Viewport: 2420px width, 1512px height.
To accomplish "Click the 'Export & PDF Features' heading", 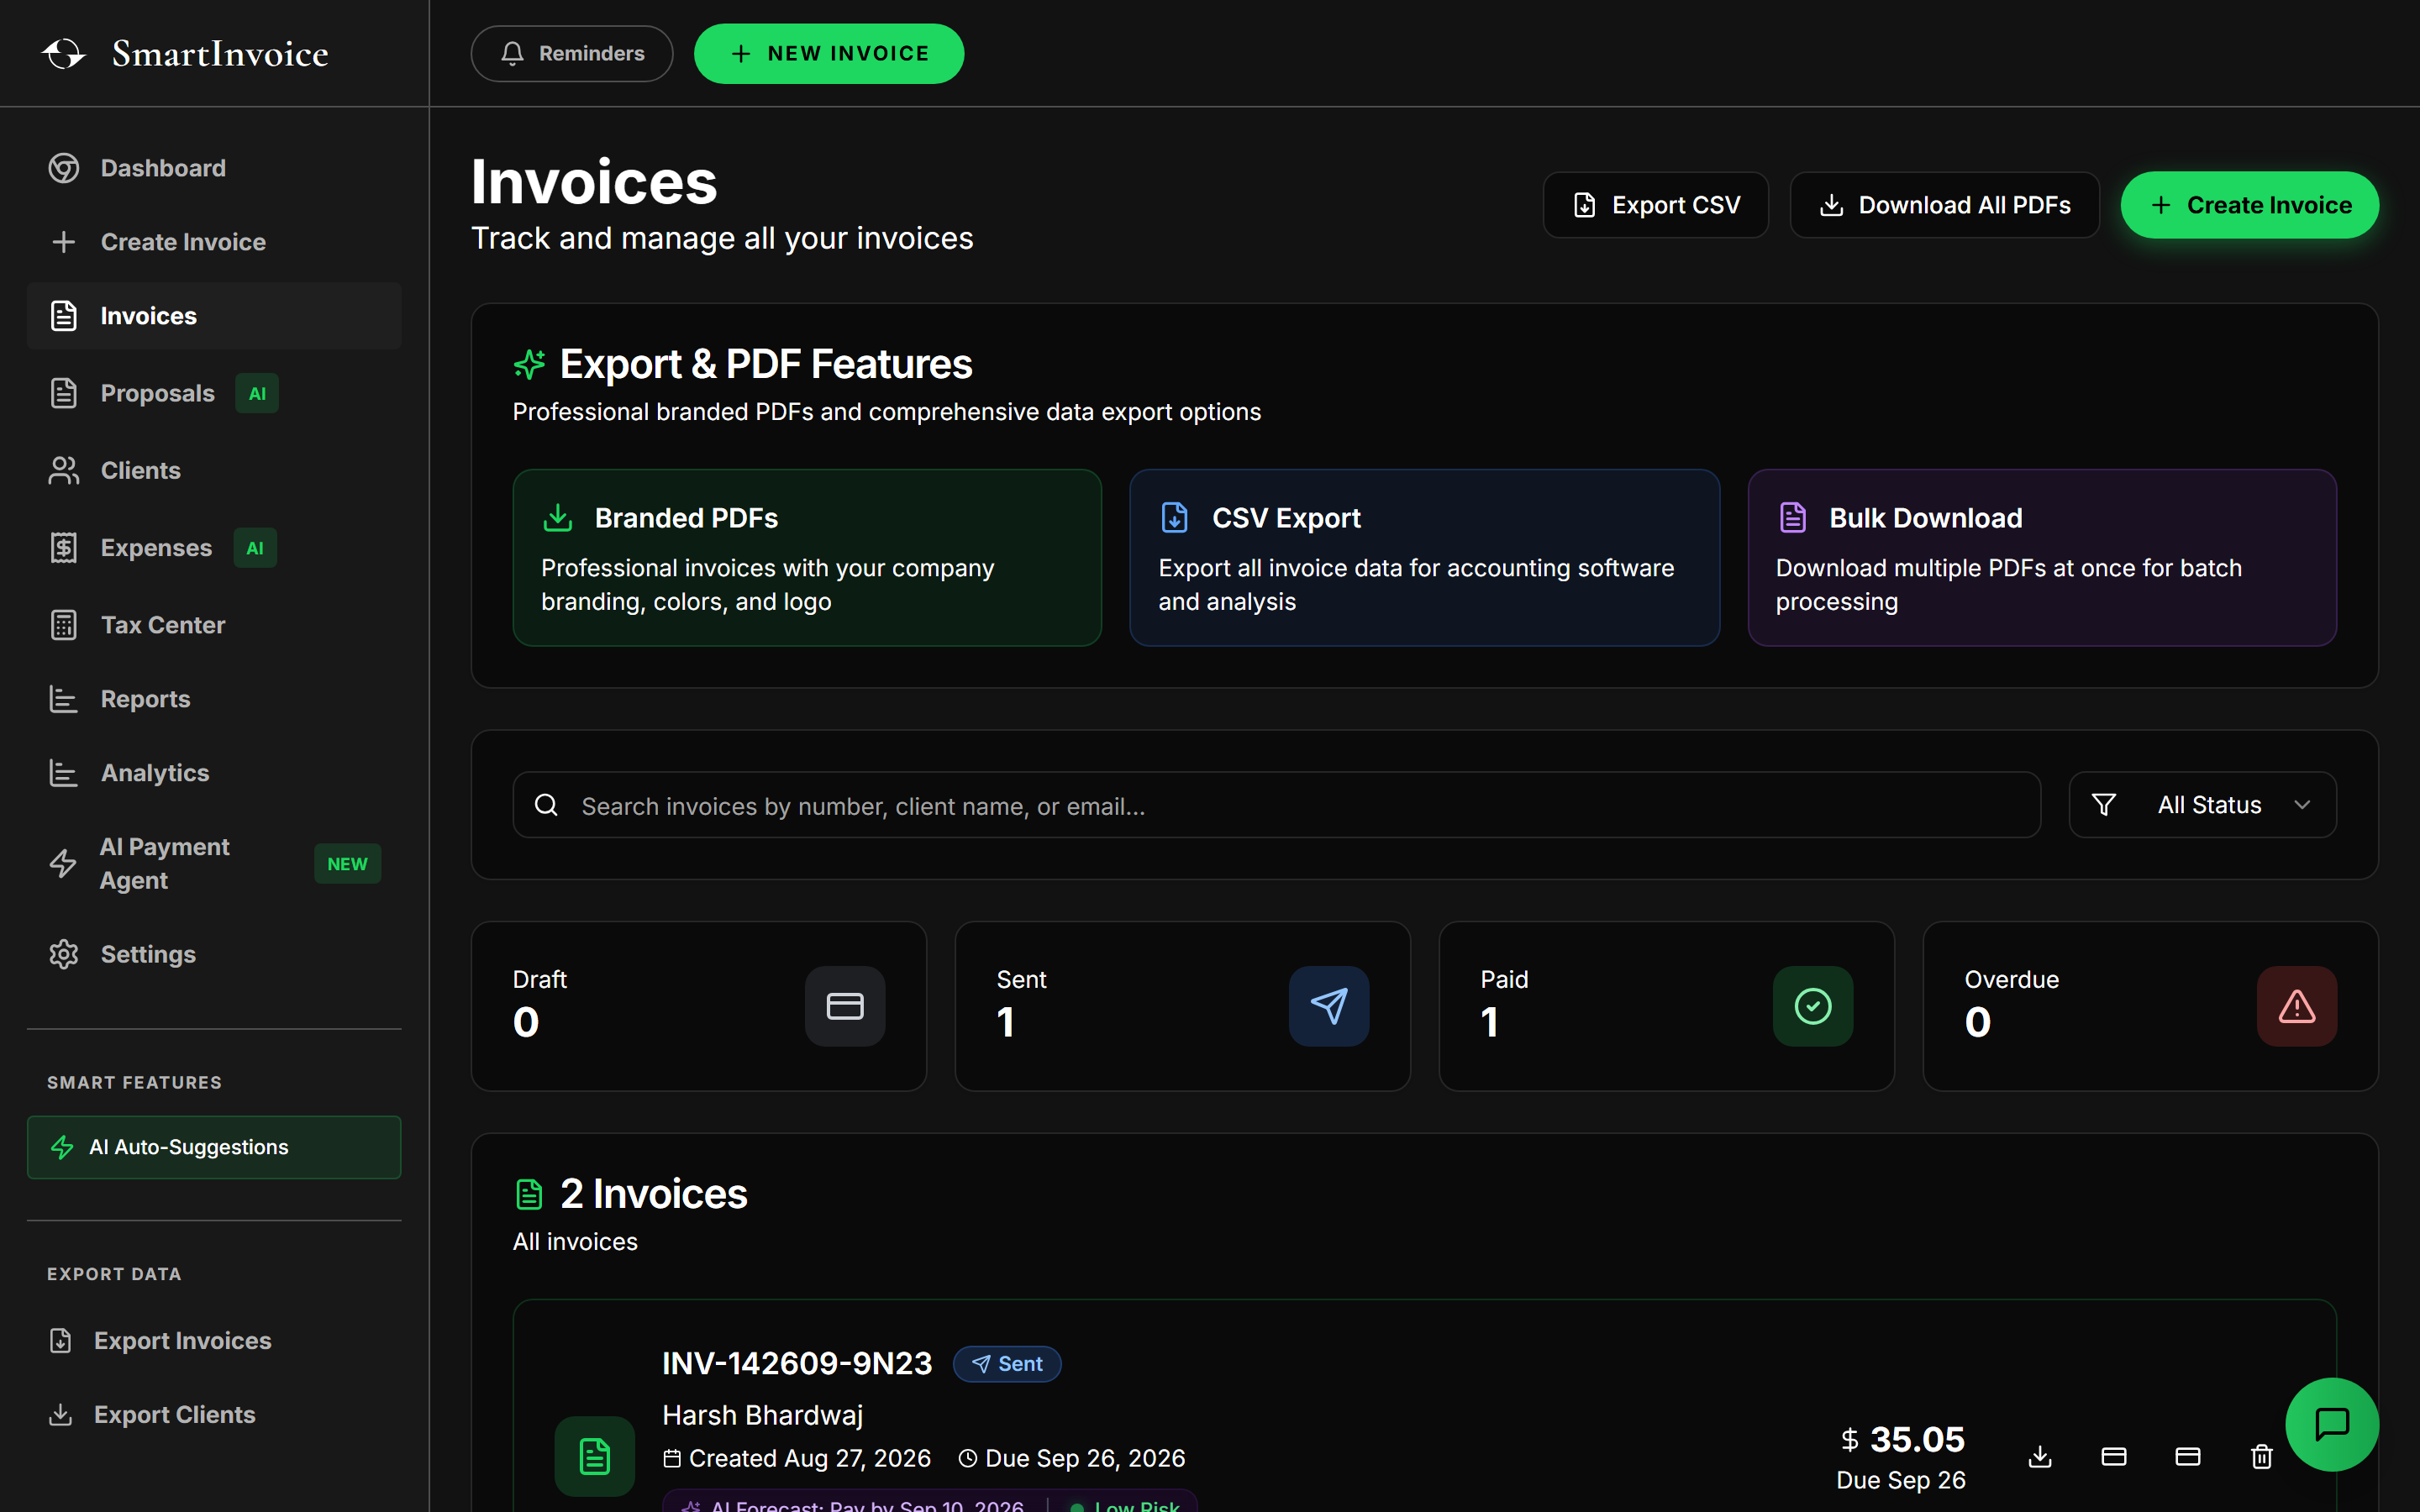I will (766, 364).
